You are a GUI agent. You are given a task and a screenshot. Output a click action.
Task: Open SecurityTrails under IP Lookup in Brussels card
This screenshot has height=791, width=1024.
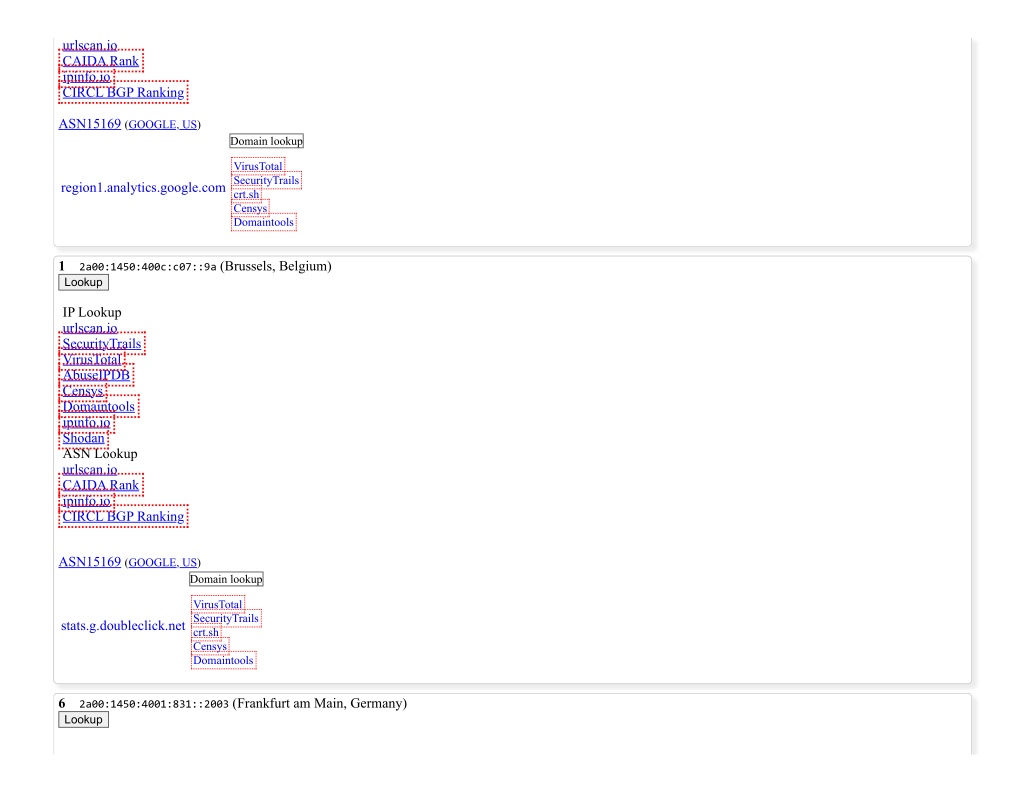(x=101, y=344)
